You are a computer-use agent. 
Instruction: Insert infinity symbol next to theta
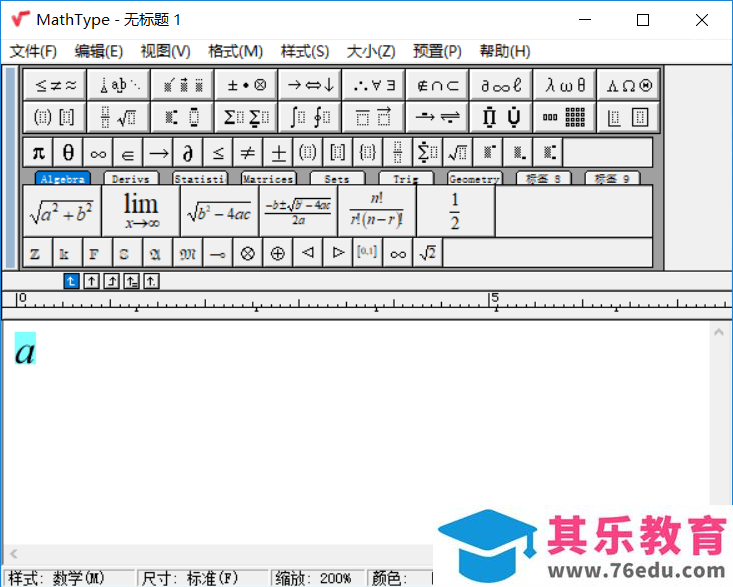[98, 152]
